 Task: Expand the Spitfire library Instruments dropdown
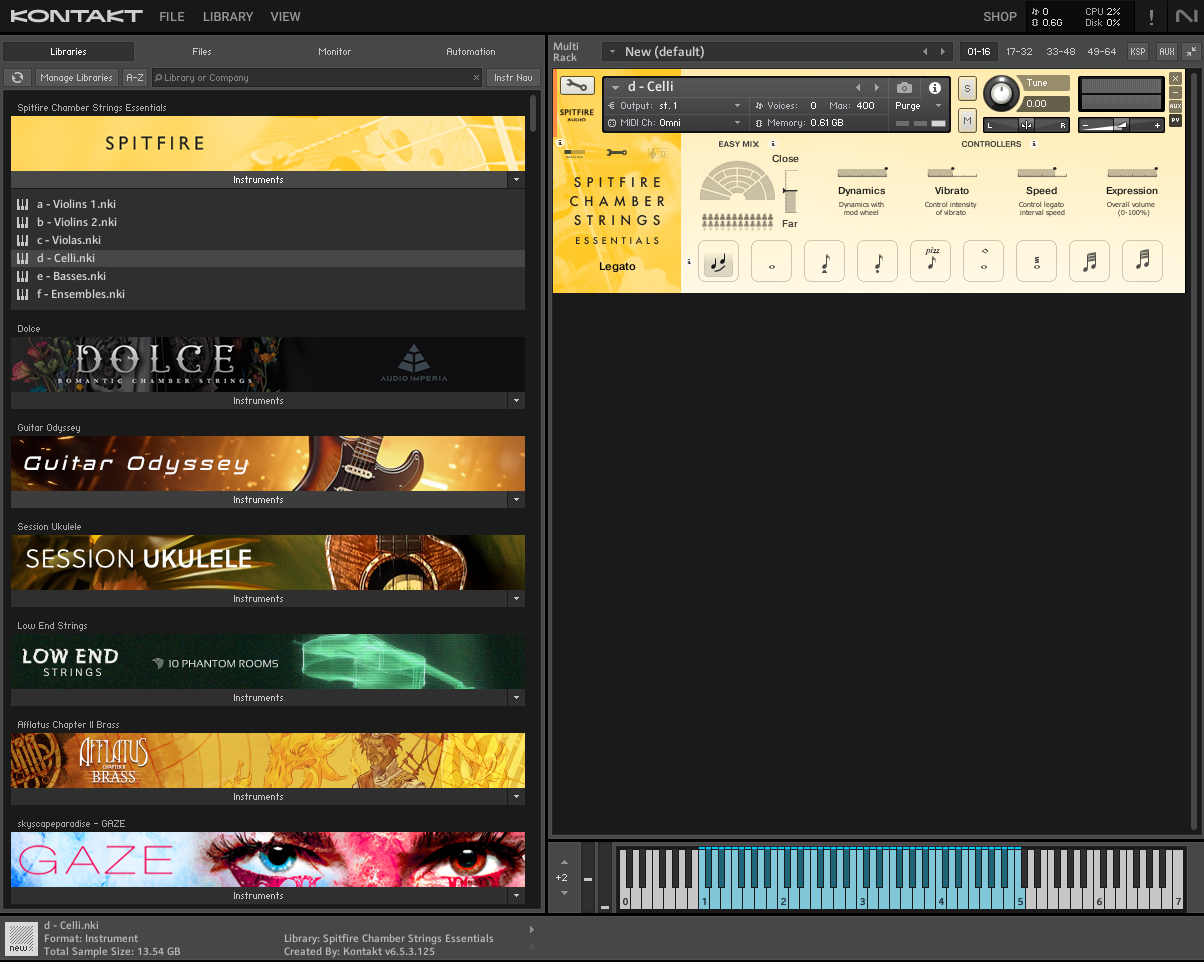516,180
